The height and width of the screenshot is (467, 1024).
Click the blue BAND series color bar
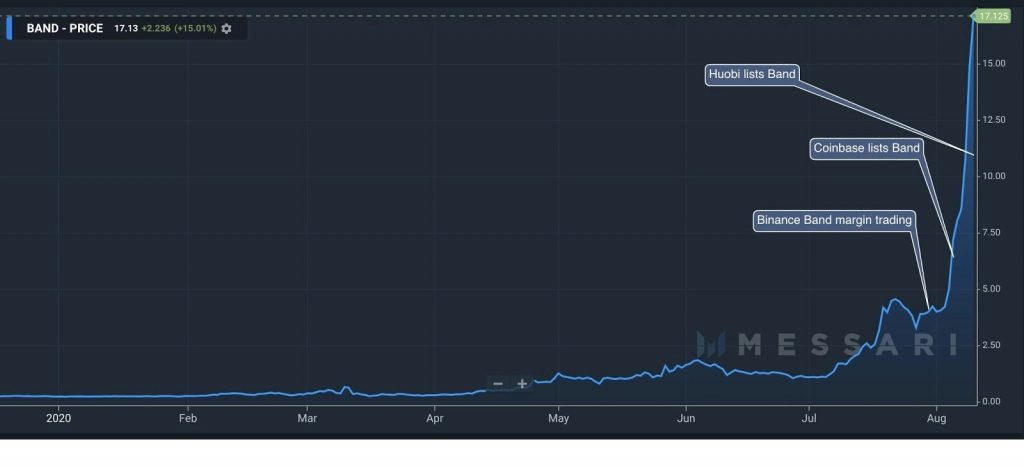click(9, 29)
